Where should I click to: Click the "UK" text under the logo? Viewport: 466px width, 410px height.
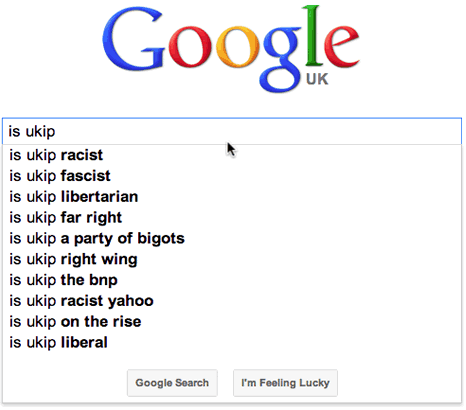click(x=317, y=79)
